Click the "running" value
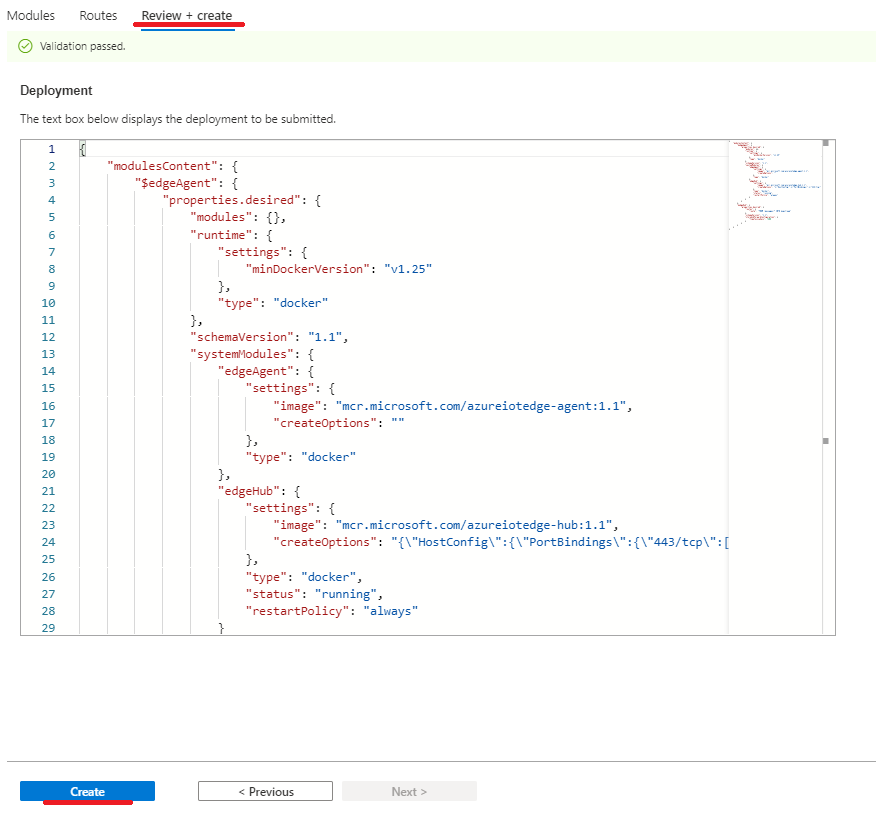876x815 pixels. point(345,594)
